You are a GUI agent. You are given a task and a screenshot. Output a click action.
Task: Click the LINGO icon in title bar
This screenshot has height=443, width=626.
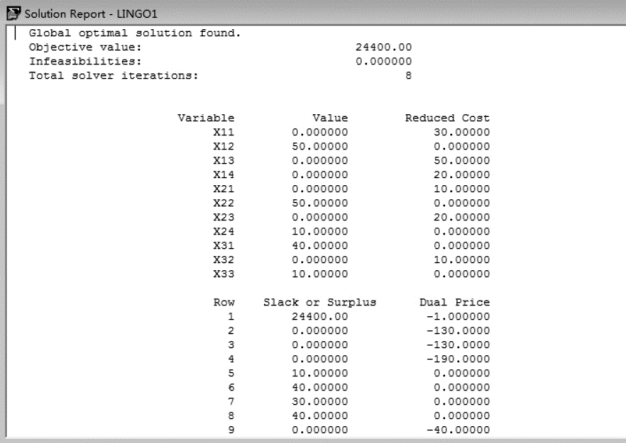tap(10, 9)
